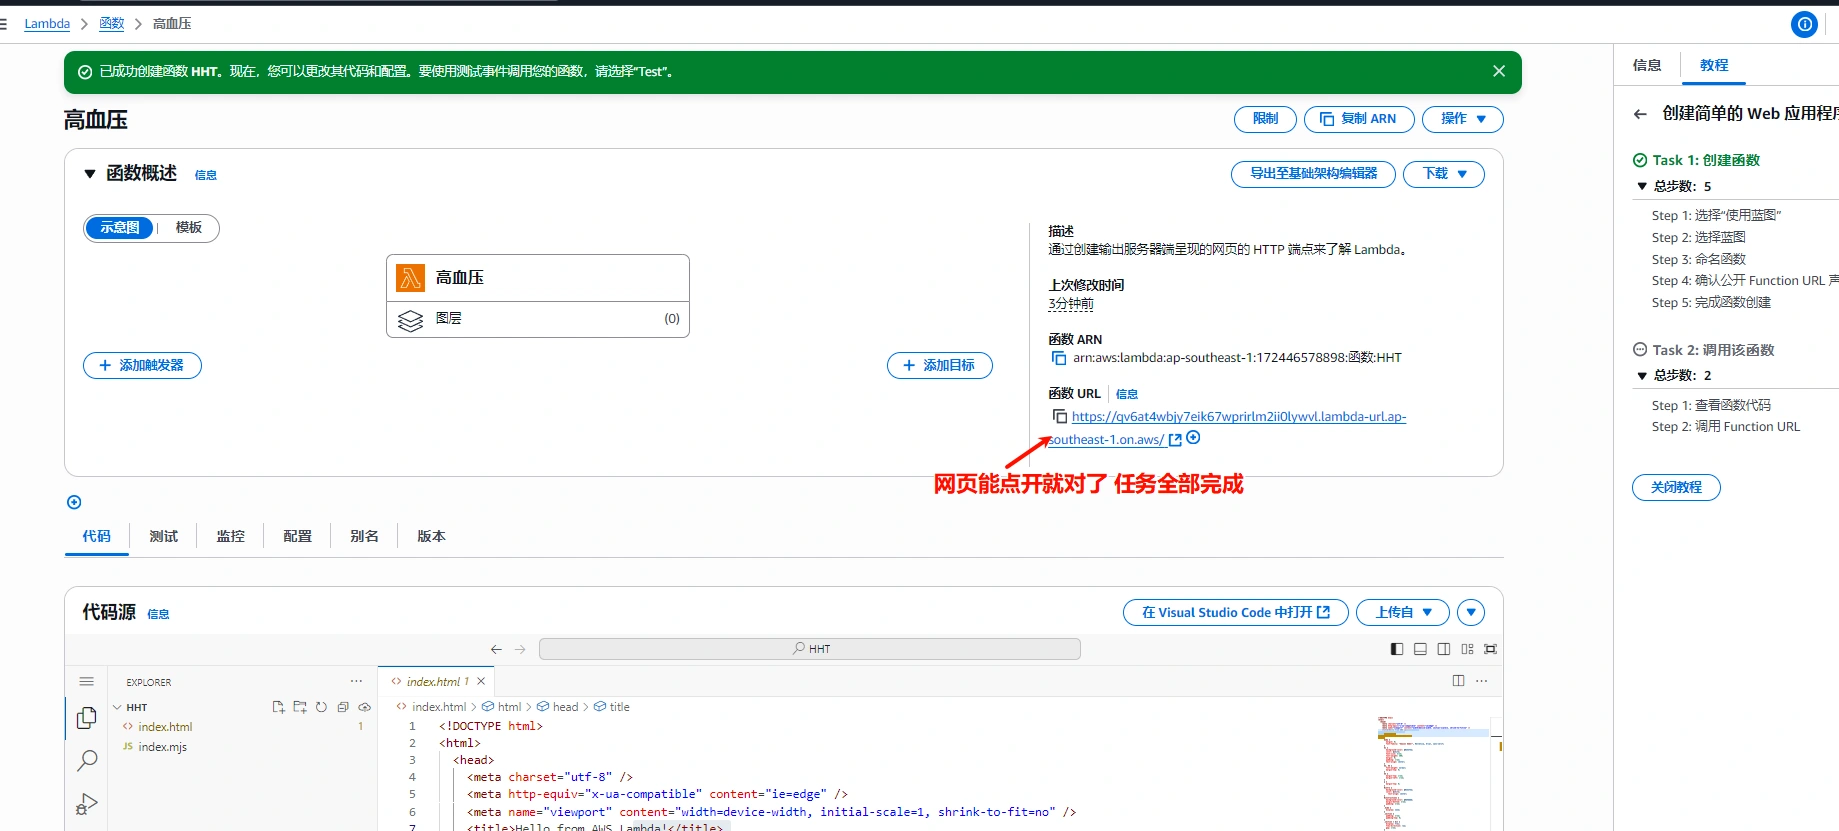Click the Collapse Folders icon in explorer

(x=343, y=707)
